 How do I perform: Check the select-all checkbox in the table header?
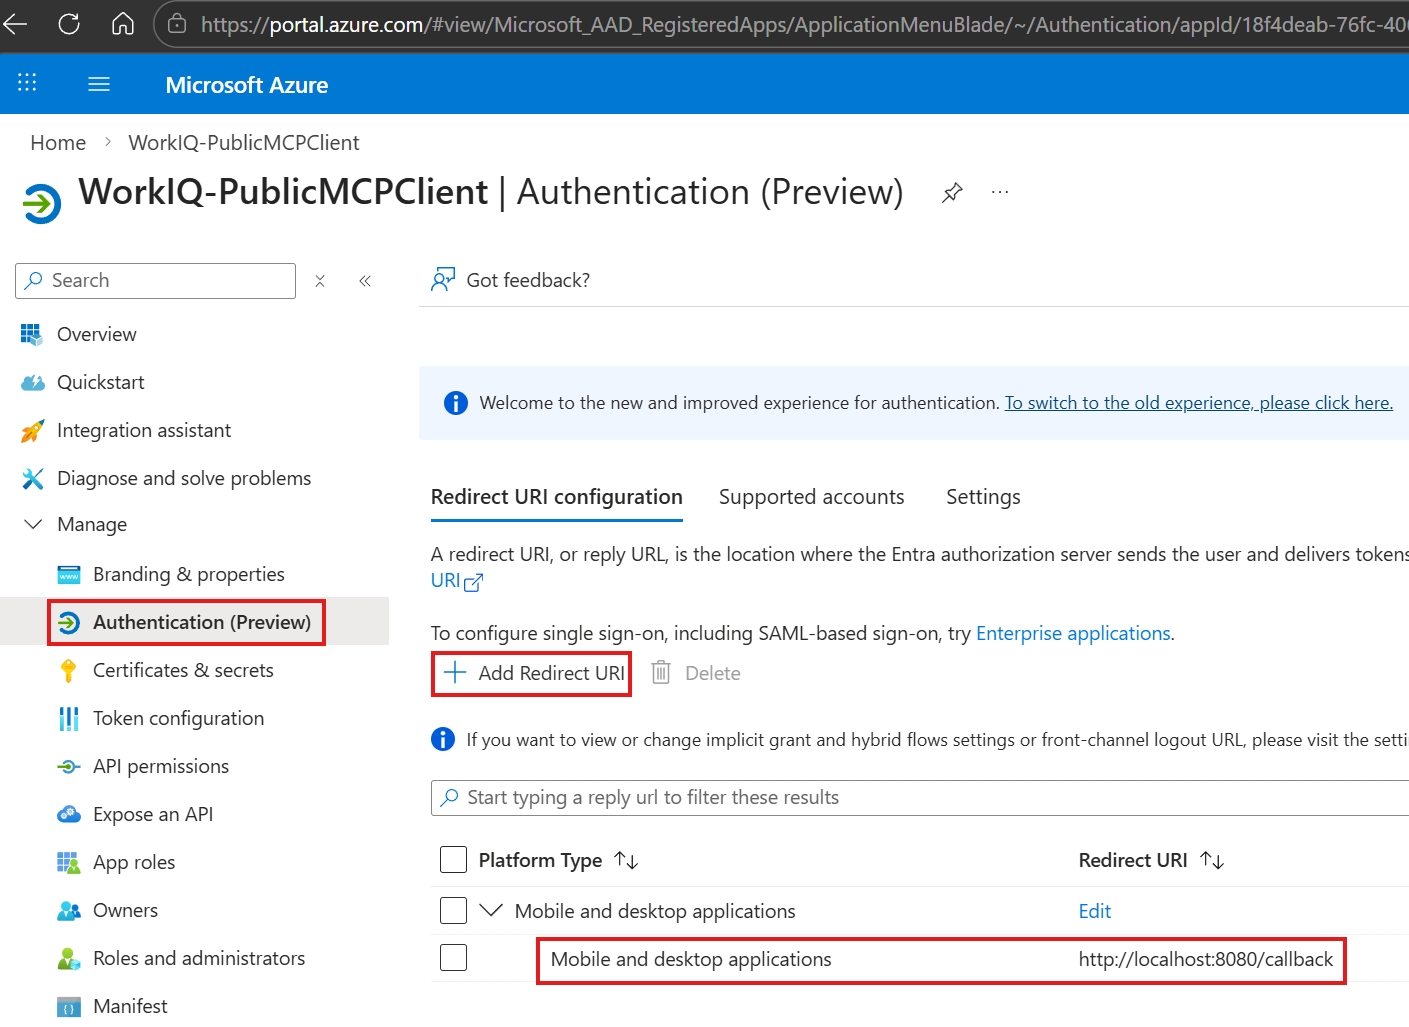453,859
